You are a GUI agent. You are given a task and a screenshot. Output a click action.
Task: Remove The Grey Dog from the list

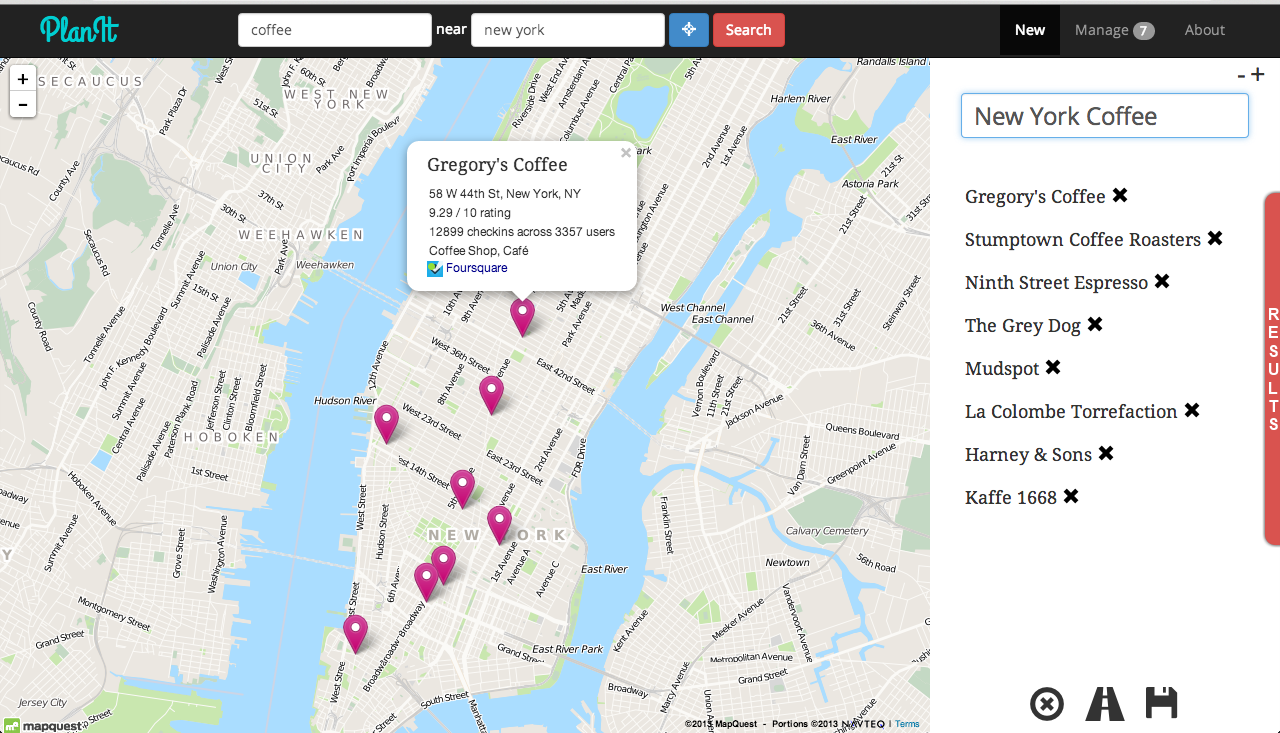point(1095,325)
